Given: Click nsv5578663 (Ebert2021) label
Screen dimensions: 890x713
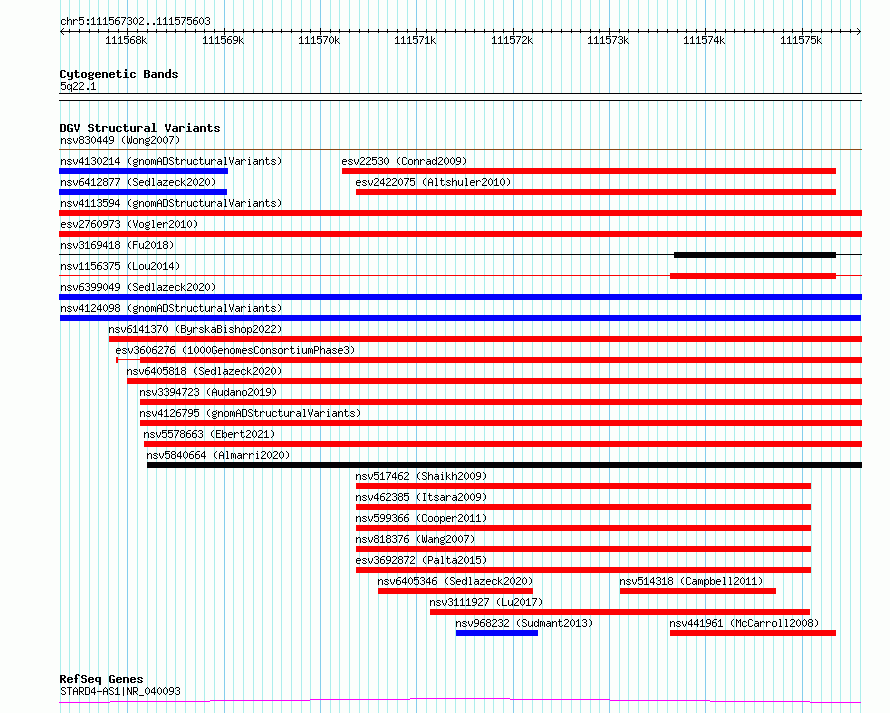Looking at the screenshot, I should [209, 434].
